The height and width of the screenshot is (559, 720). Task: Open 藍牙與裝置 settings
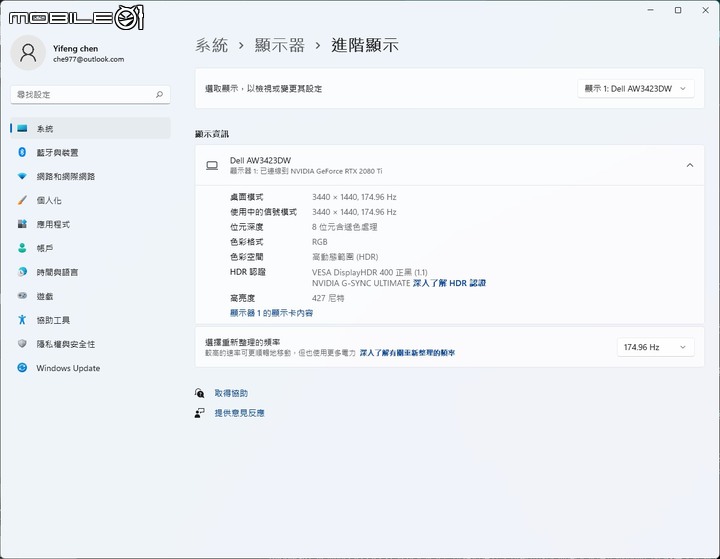[x=90, y=152]
